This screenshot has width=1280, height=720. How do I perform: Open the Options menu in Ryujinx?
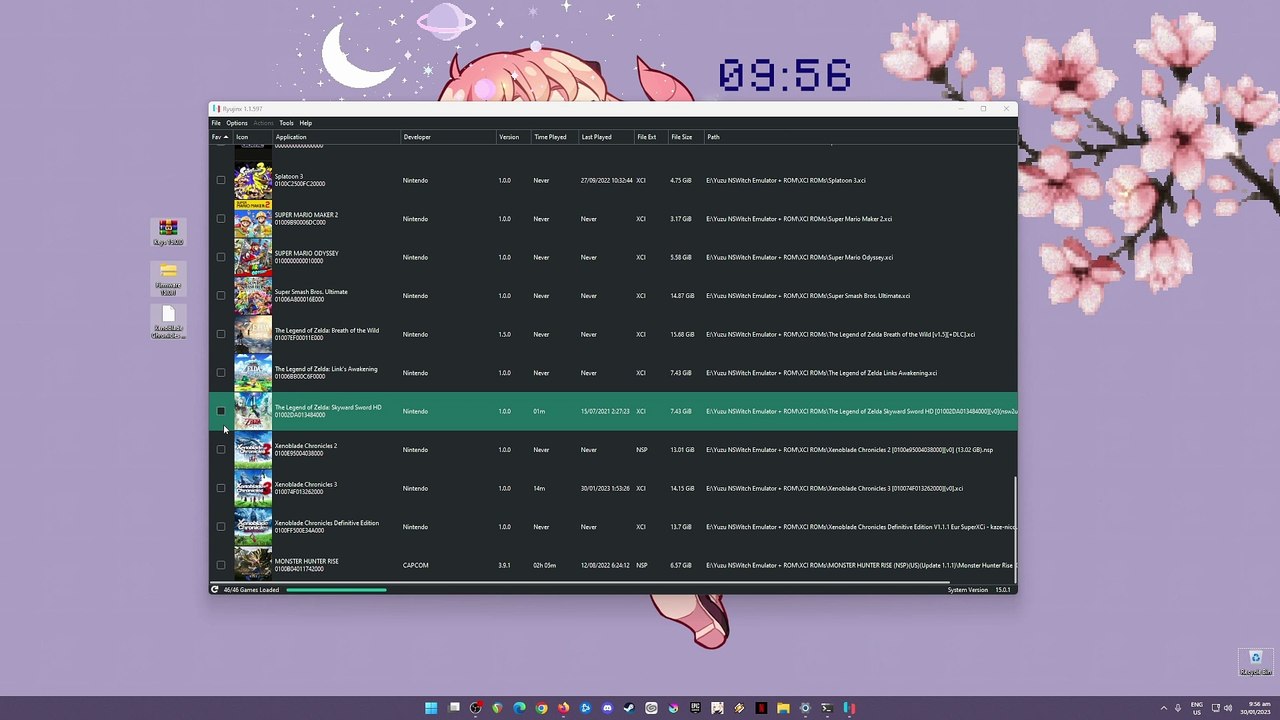(x=237, y=123)
